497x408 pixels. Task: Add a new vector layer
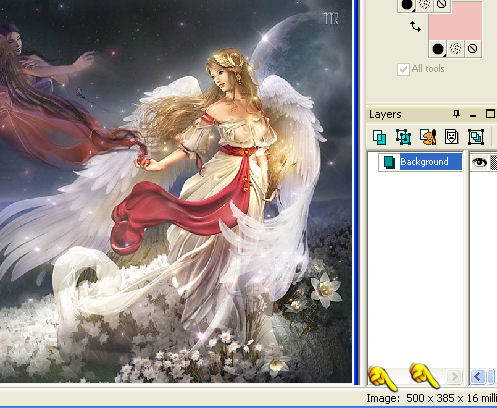[x=403, y=137]
